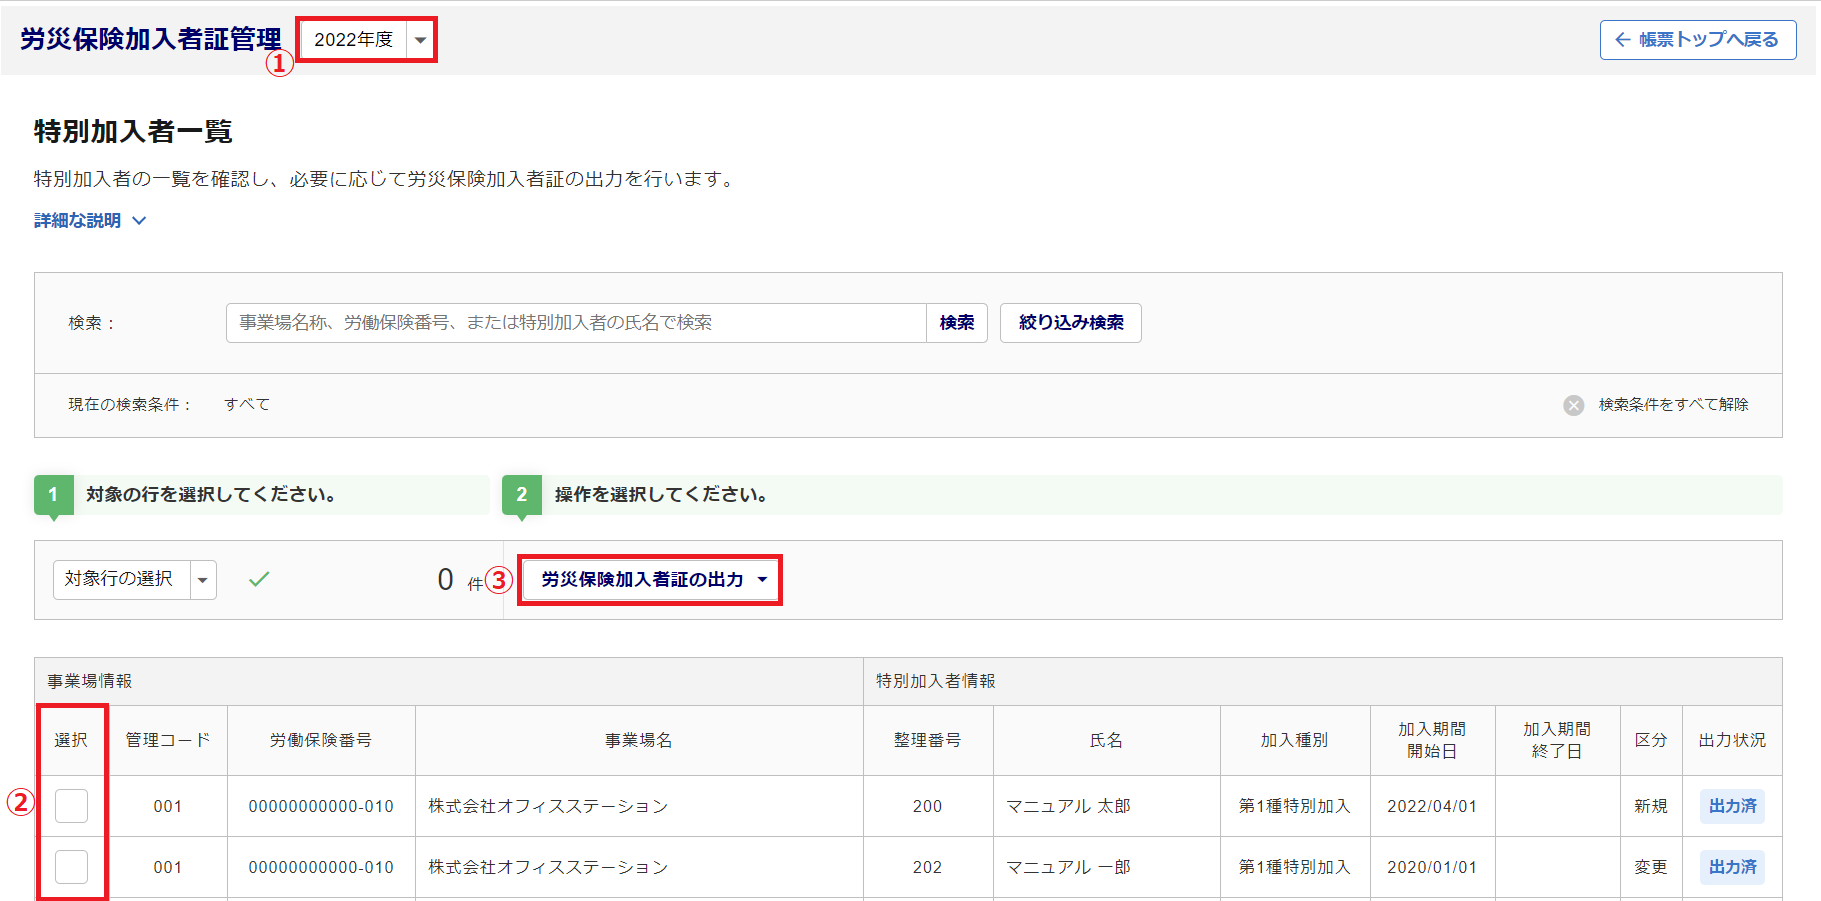Click the back arrow to 帳票トップへ戻る
1821x901 pixels.
click(x=1622, y=40)
